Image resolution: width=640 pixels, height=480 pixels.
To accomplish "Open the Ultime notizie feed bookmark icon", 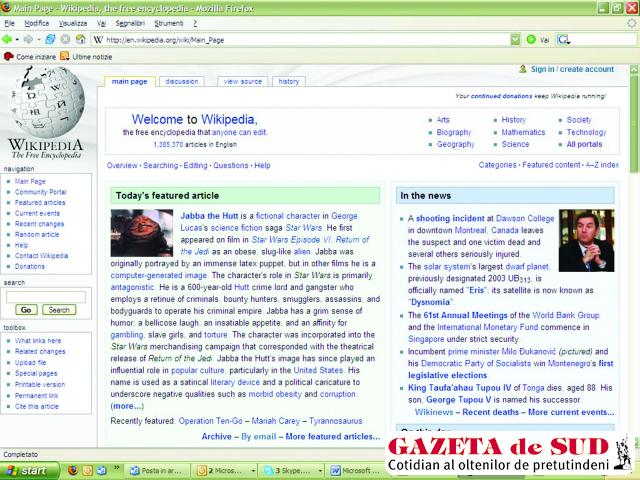I will [65, 57].
